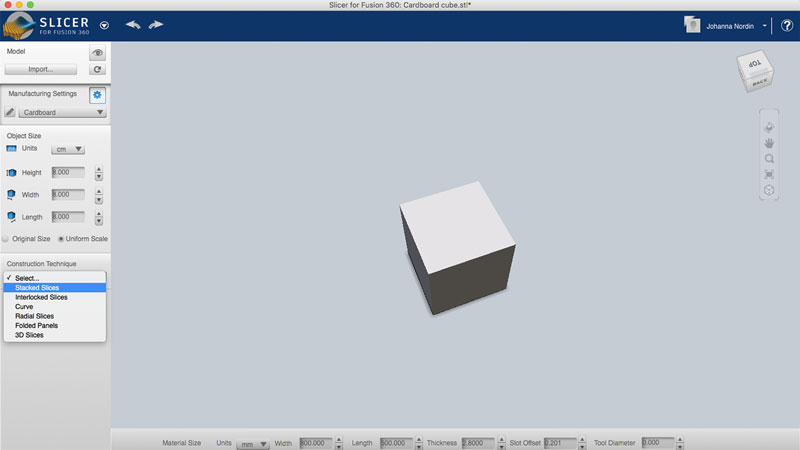Undo the last action with the back arrow
Viewport: 800px width, 450px height.
pyautogui.click(x=133, y=24)
